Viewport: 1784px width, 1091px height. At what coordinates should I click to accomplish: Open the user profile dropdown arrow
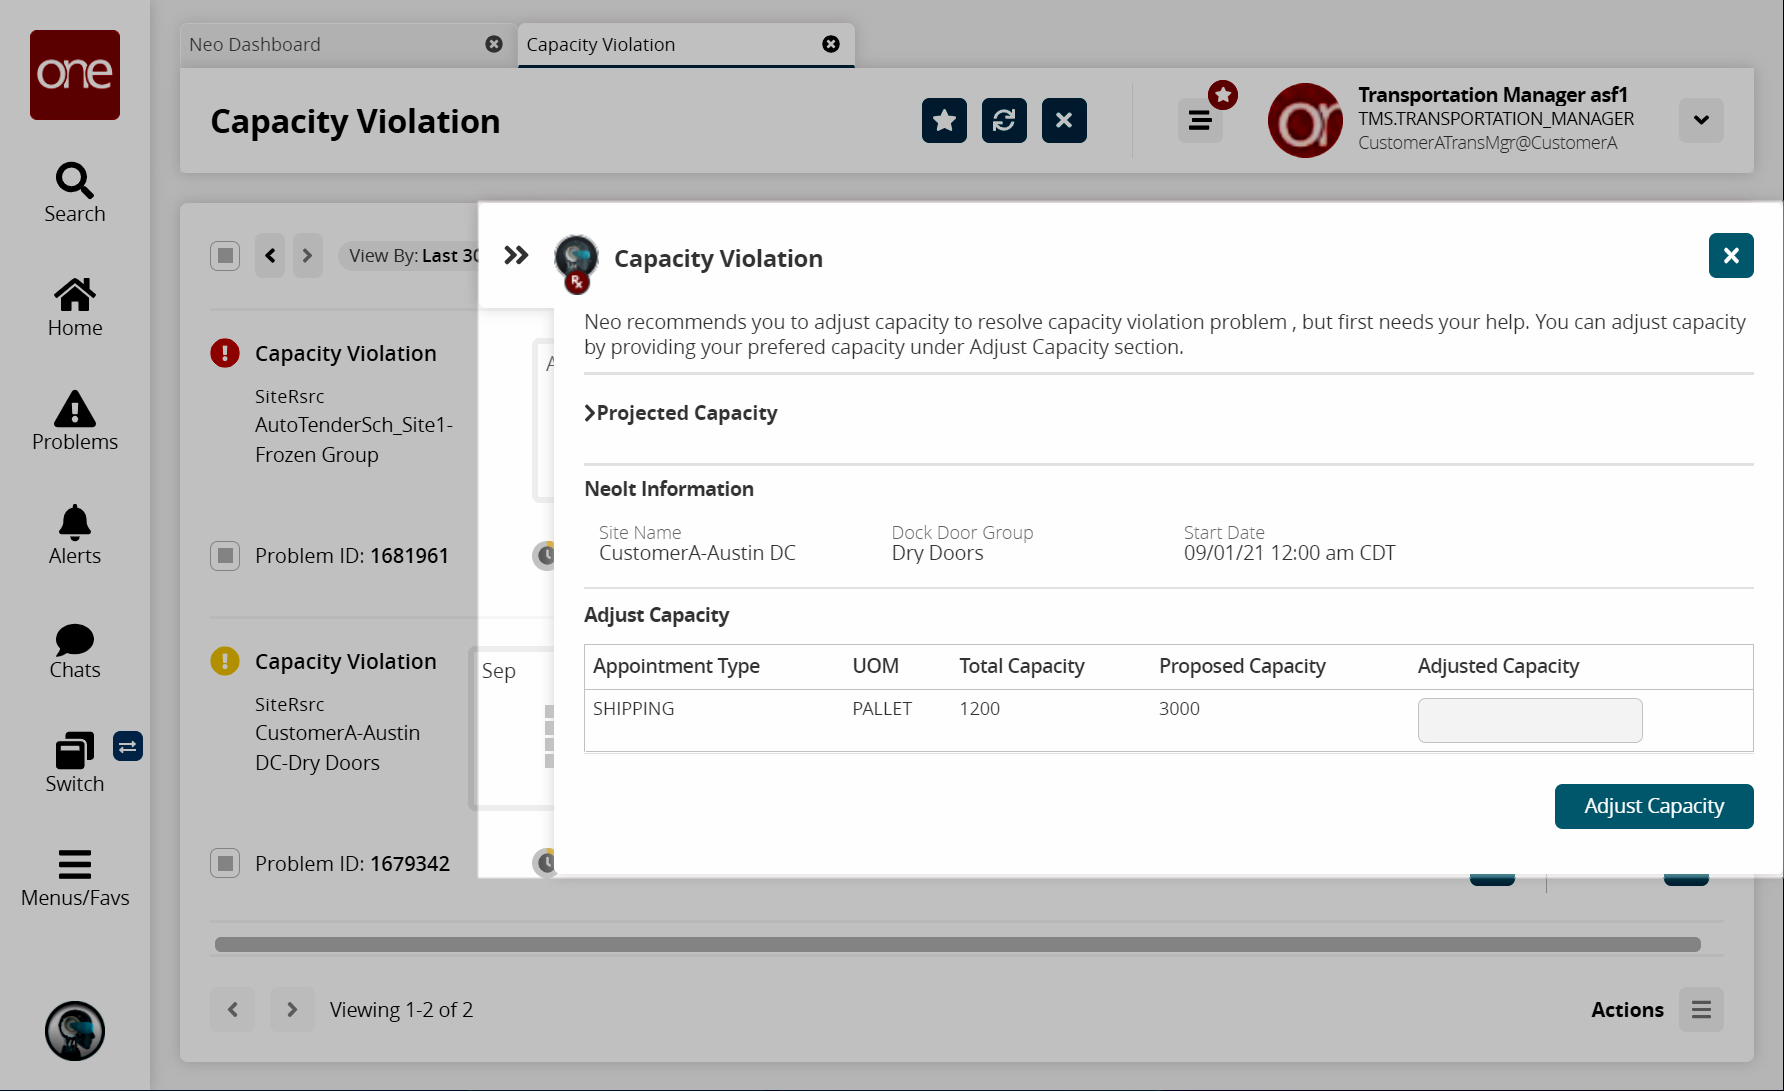[1700, 120]
